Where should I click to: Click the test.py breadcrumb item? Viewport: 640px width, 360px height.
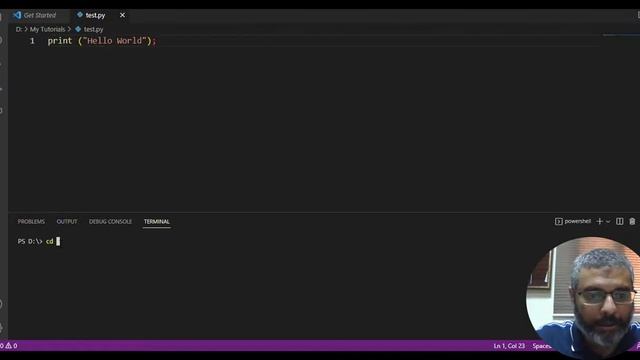click(93, 29)
